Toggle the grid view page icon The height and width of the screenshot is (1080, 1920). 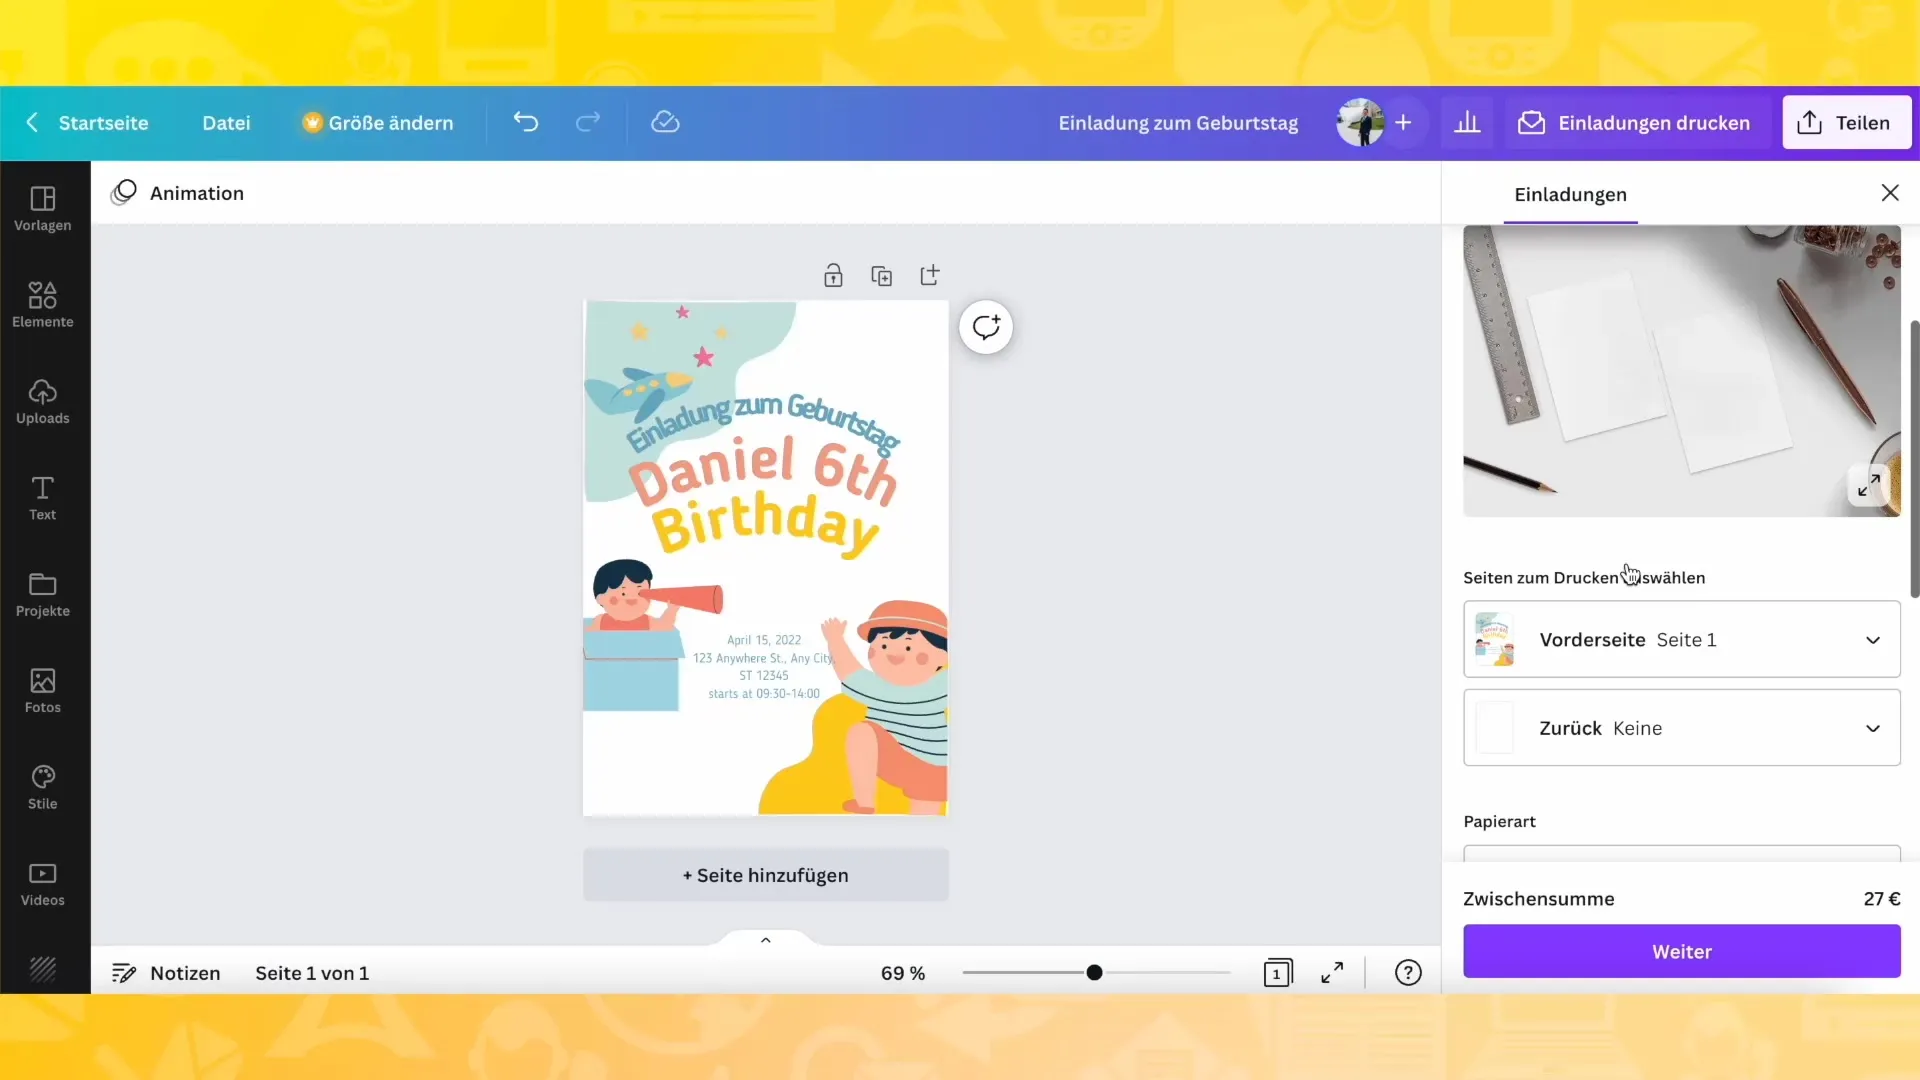point(1277,973)
